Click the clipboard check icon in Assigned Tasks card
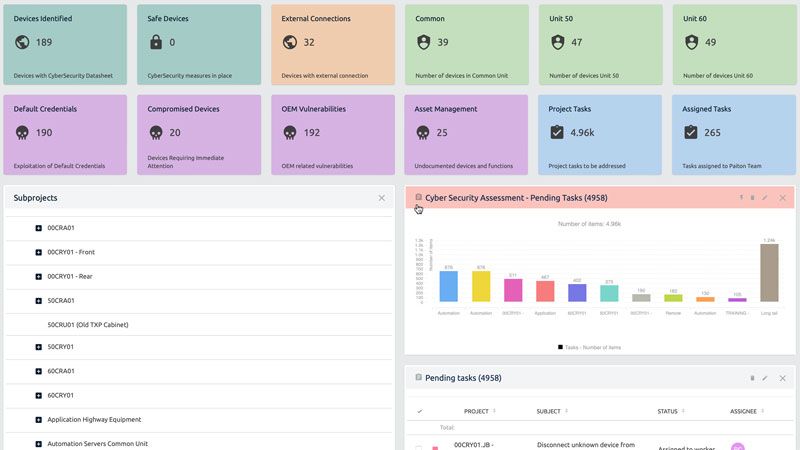This screenshot has height=450, width=800. coord(691,132)
